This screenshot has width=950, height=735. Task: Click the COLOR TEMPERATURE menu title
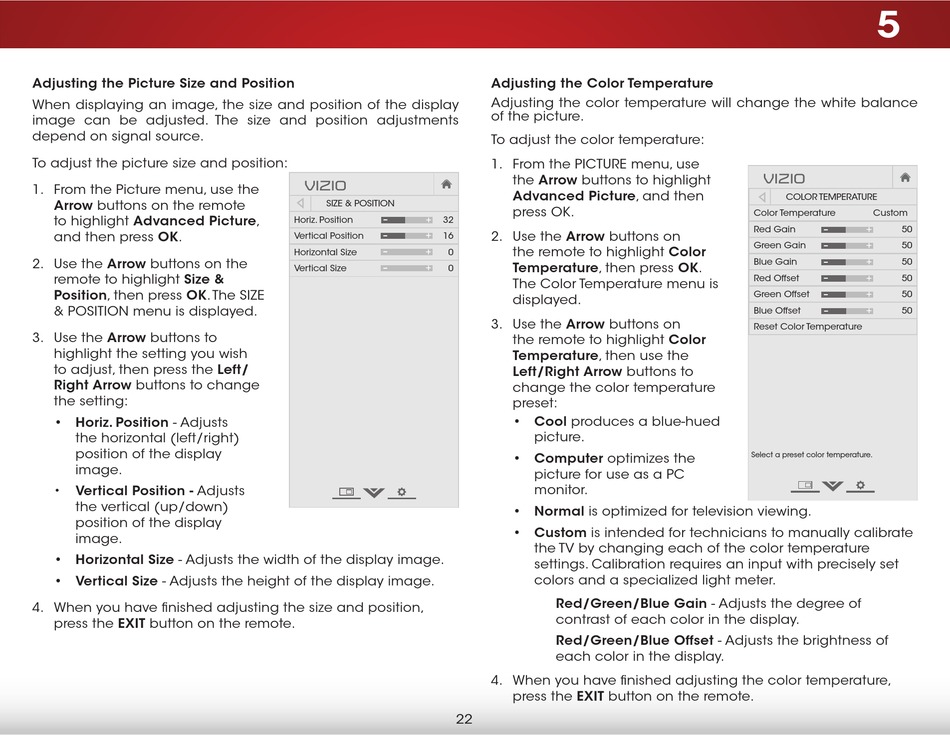pos(831,196)
